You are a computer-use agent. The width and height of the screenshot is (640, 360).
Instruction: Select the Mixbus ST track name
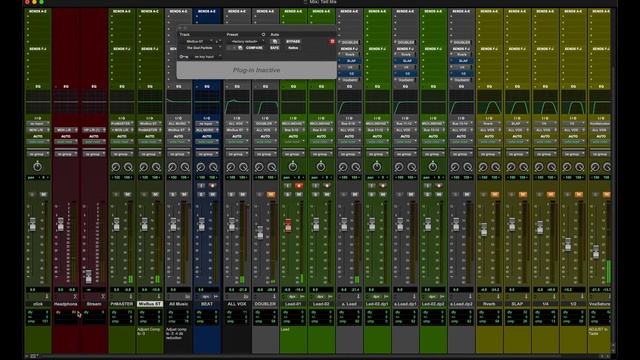click(150, 304)
